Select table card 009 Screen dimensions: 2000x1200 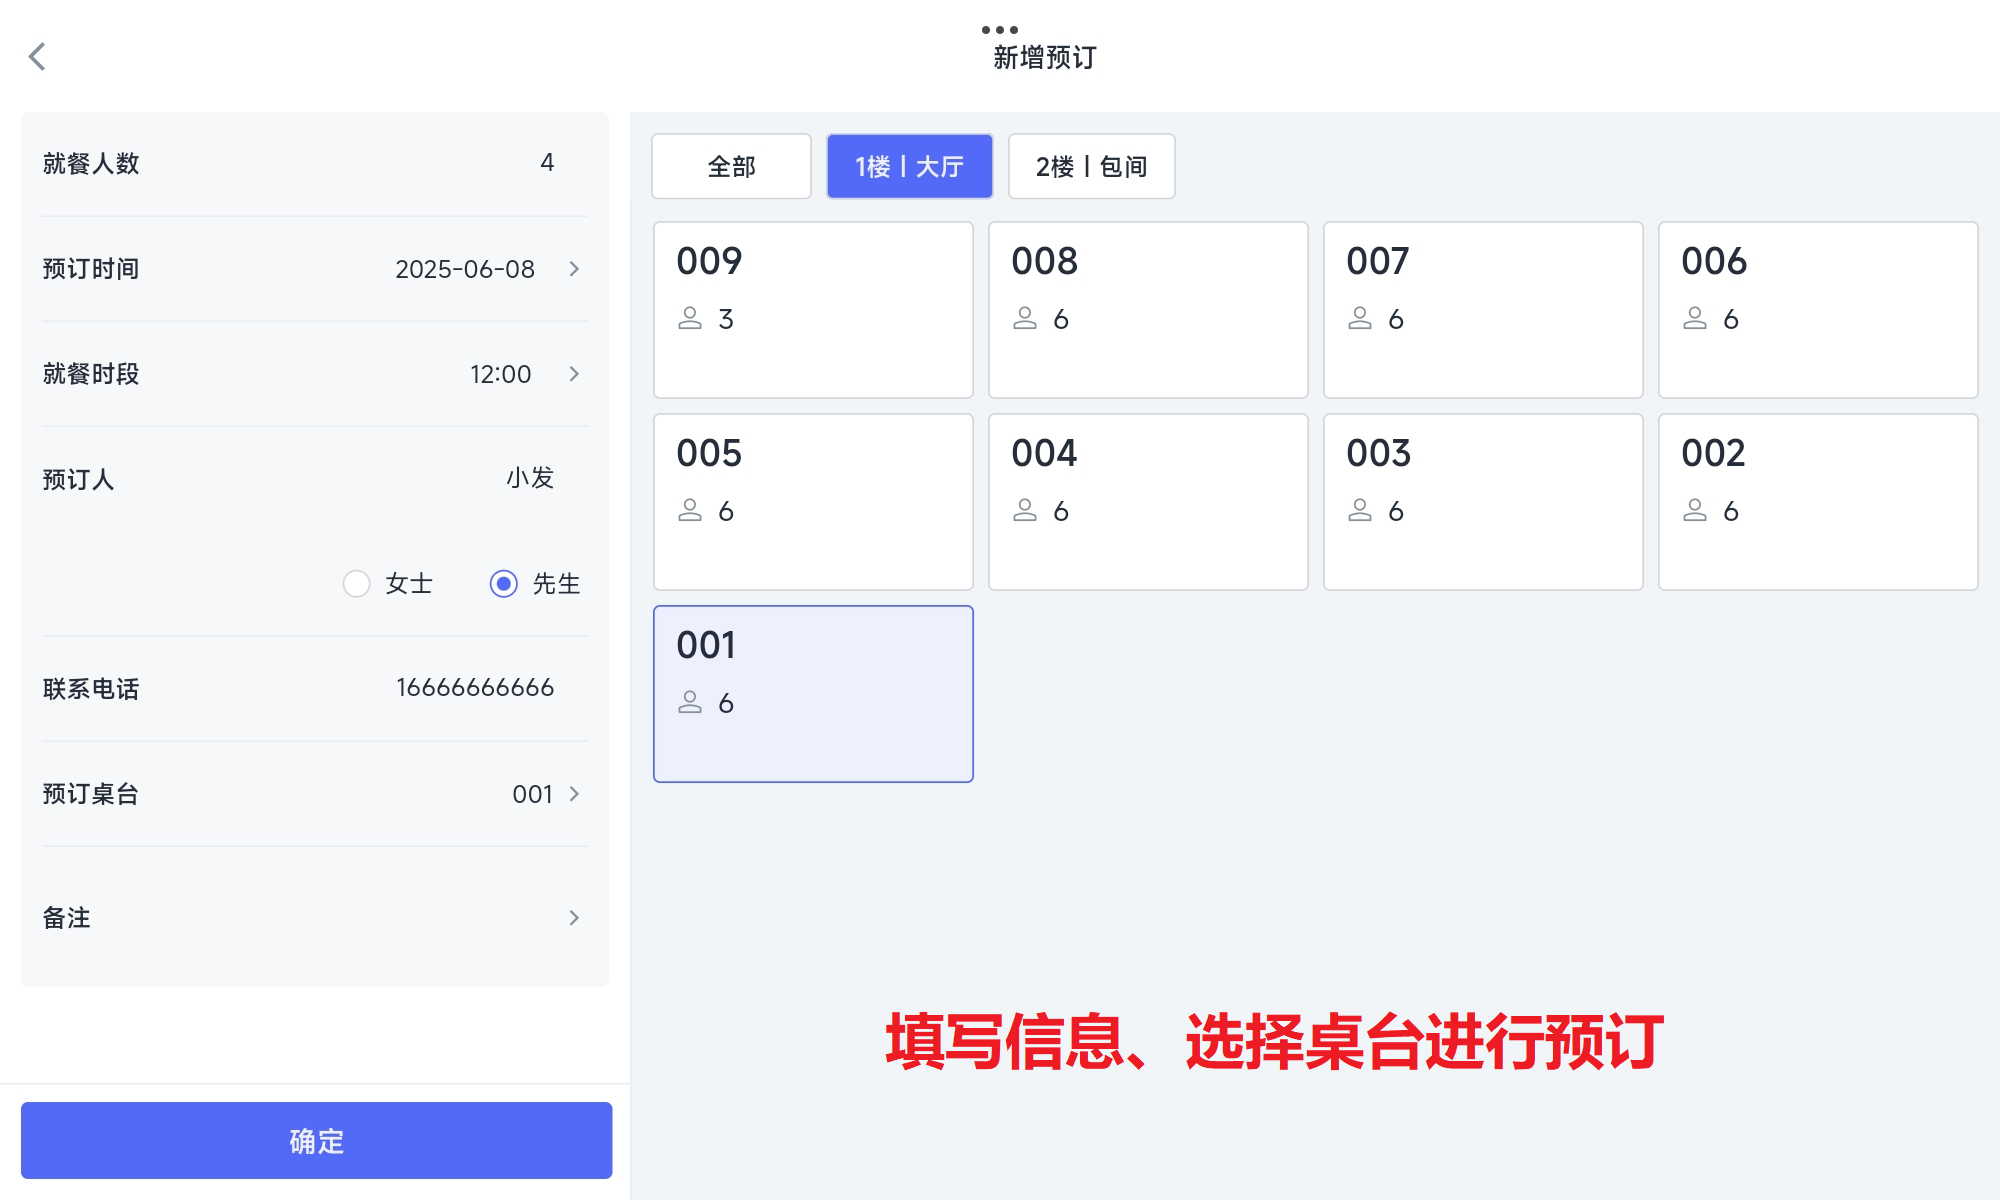(813, 310)
